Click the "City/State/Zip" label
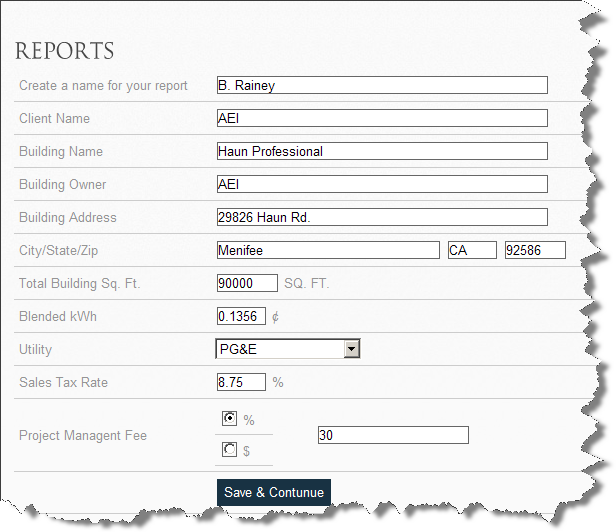The image size is (616, 532). coord(59,251)
